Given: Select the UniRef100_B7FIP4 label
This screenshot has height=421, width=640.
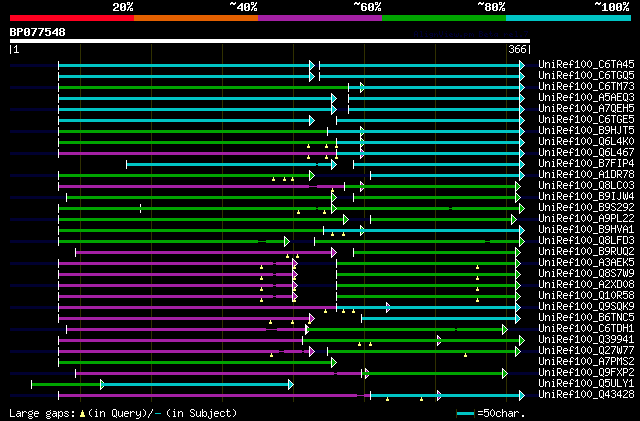Looking at the screenshot, I should (586, 164).
